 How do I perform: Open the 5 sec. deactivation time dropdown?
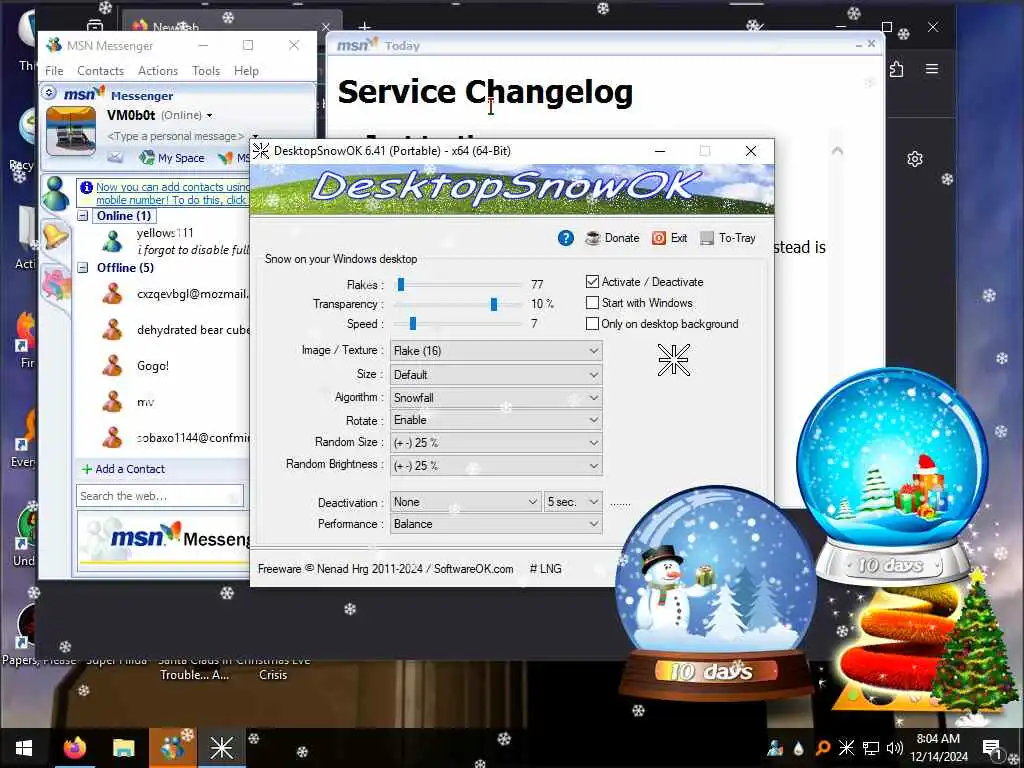(x=573, y=502)
